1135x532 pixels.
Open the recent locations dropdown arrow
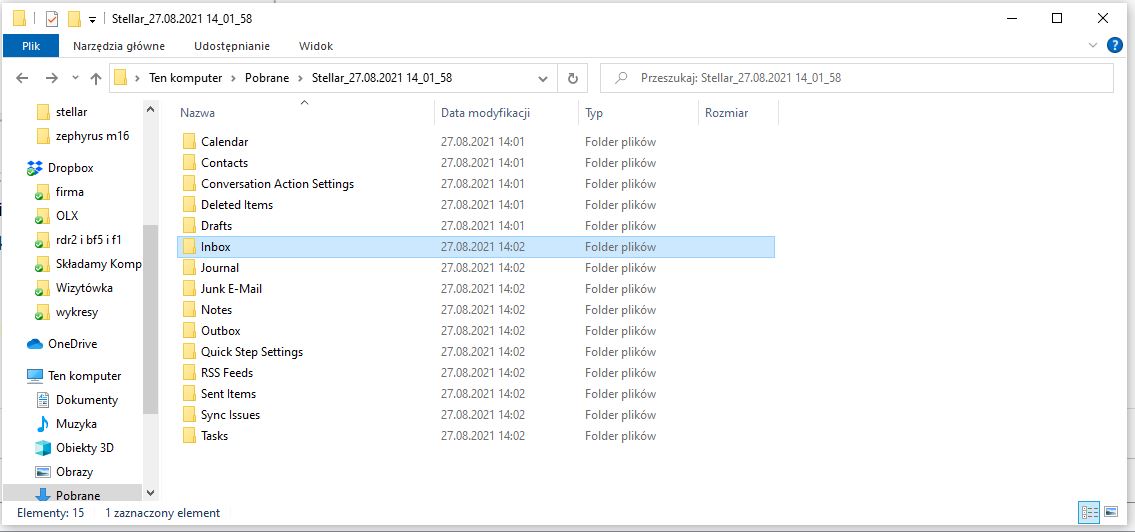(73, 78)
